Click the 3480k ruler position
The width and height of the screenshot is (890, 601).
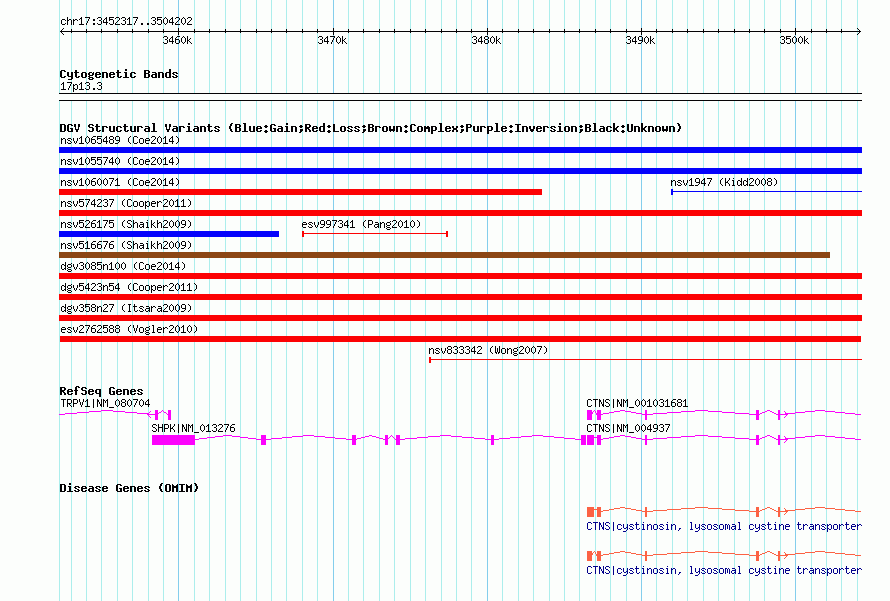(x=486, y=40)
